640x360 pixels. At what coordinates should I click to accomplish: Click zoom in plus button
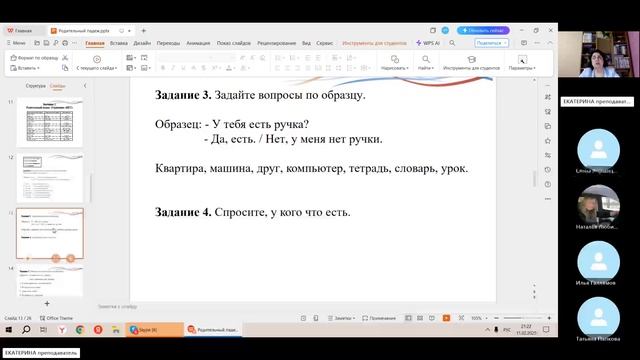[549, 318]
